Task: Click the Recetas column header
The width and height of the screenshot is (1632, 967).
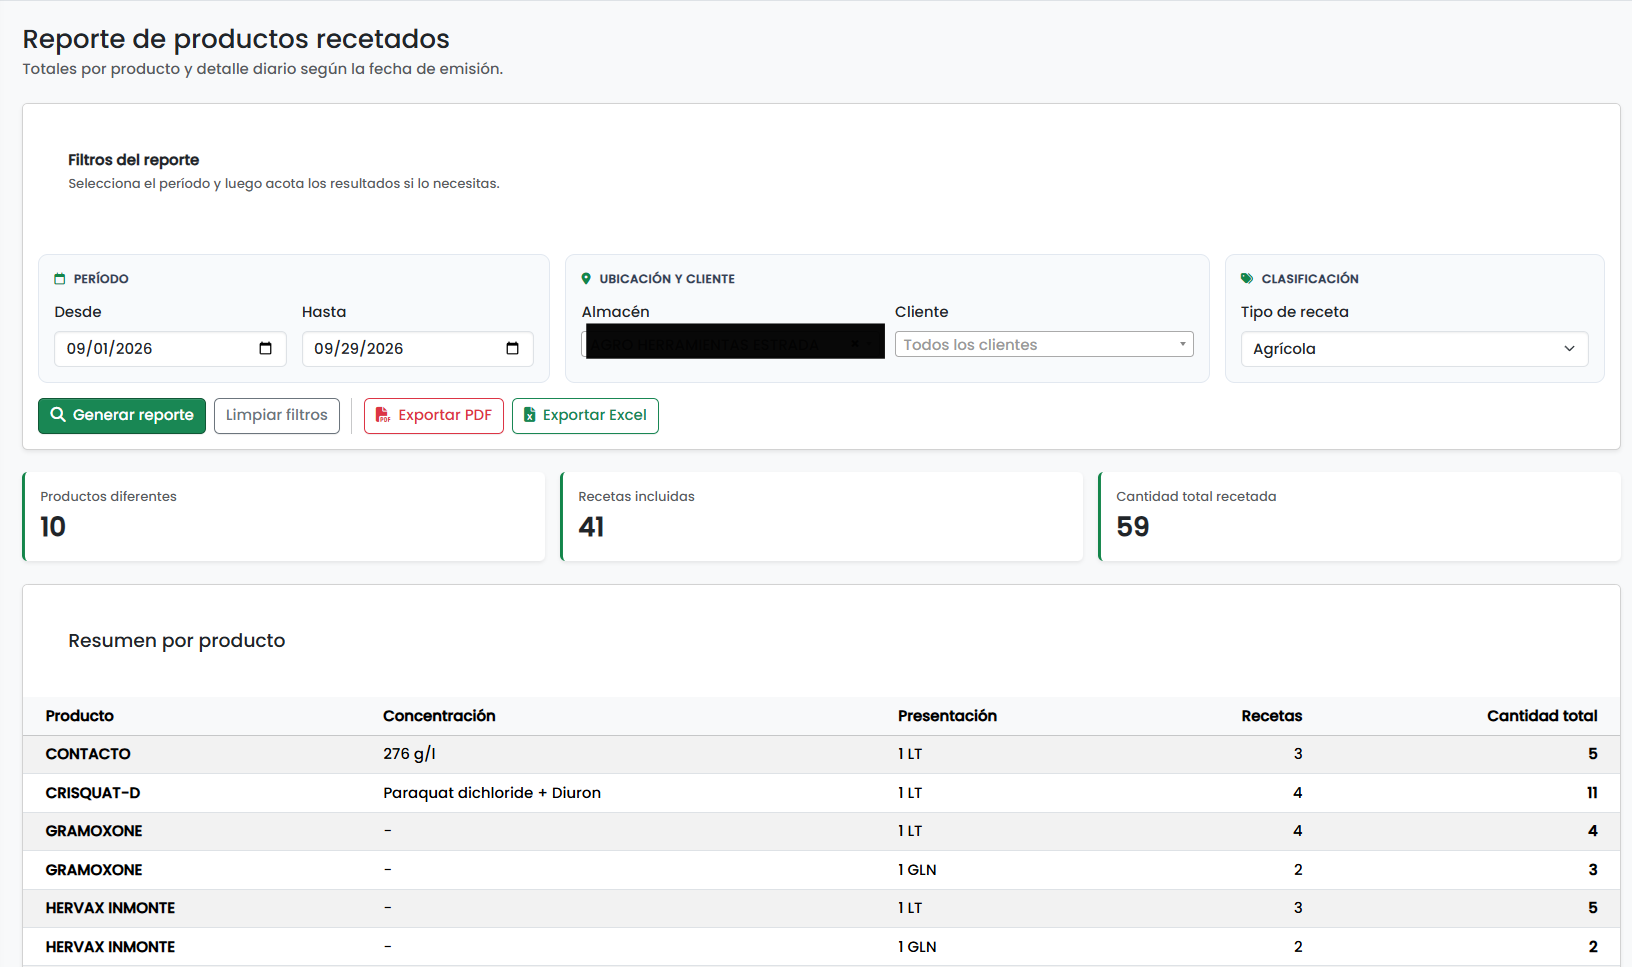Action: coord(1272,716)
